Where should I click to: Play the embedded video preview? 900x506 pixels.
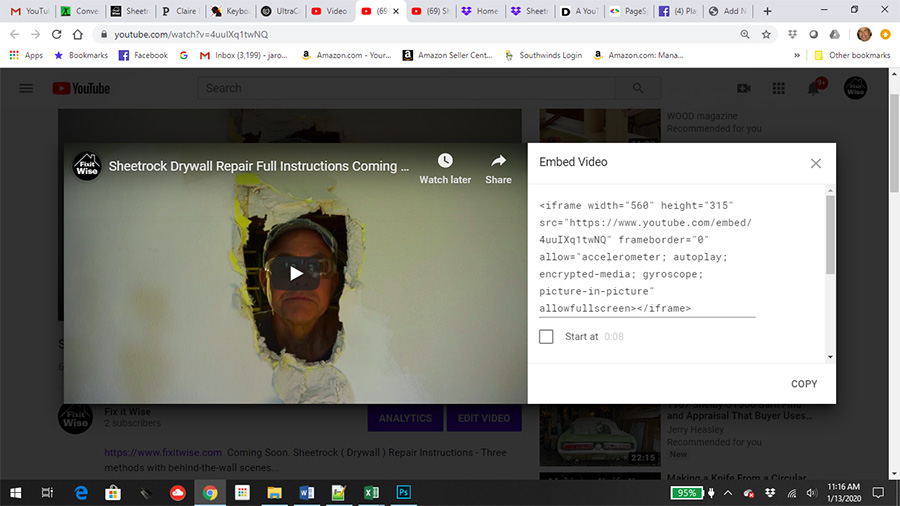pyautogui.click(x=296, y=273)
